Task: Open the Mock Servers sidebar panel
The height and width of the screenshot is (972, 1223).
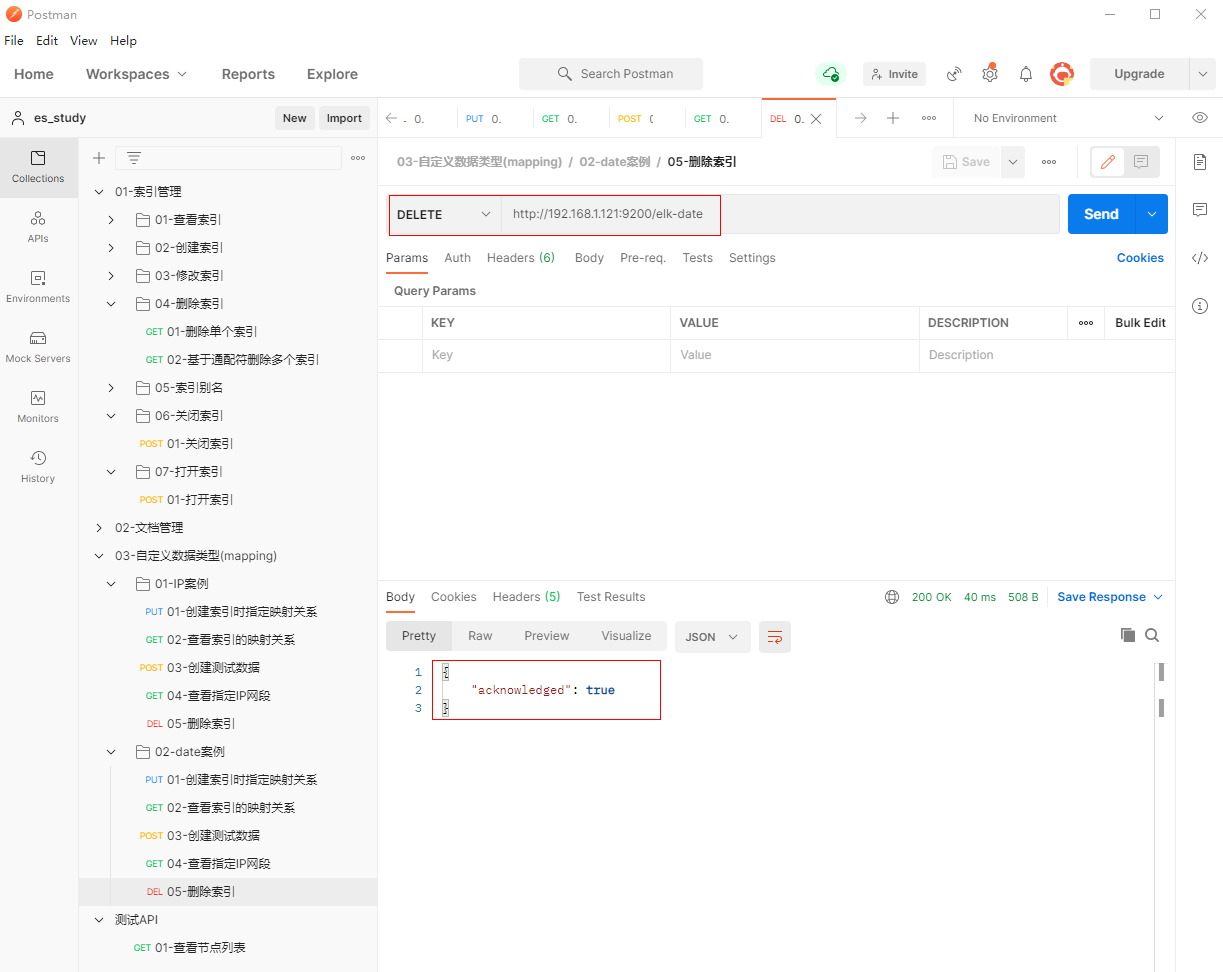Action: point(38,346)
